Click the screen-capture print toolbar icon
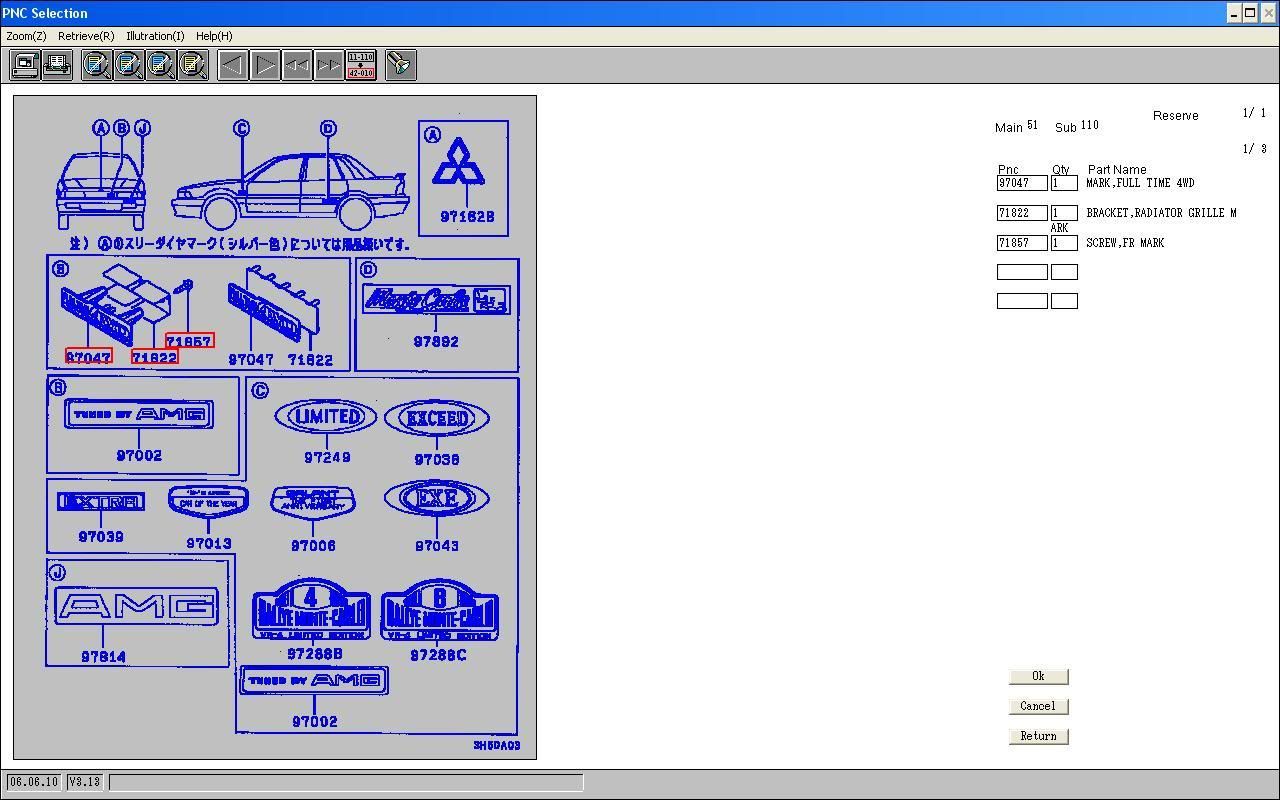1280x800 pixels. click(25, 65)
